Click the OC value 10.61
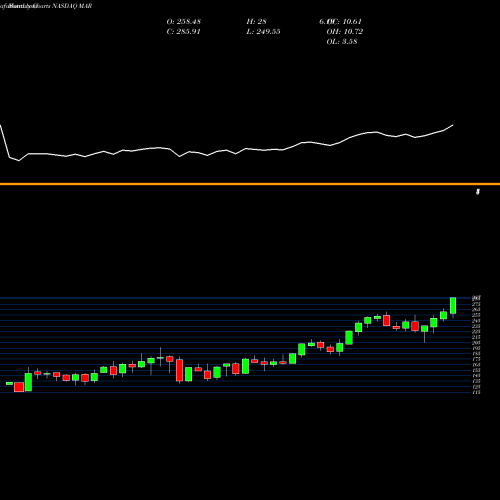The image size is (500, 500). click(x=352, y=22)
